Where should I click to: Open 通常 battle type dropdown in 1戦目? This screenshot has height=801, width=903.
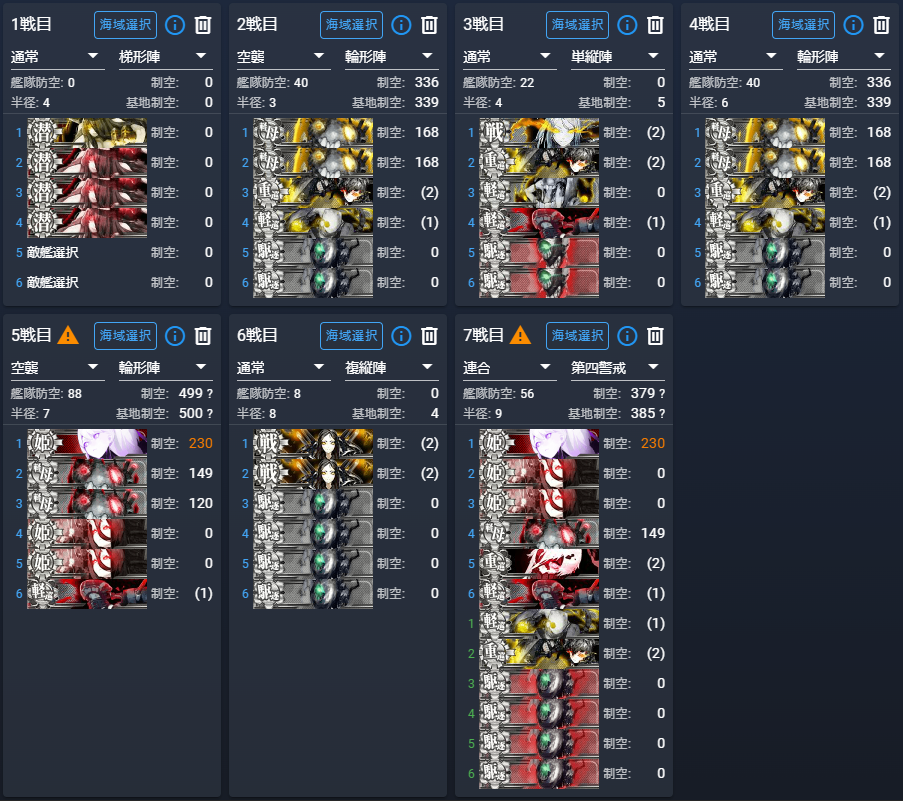point(58,57)
